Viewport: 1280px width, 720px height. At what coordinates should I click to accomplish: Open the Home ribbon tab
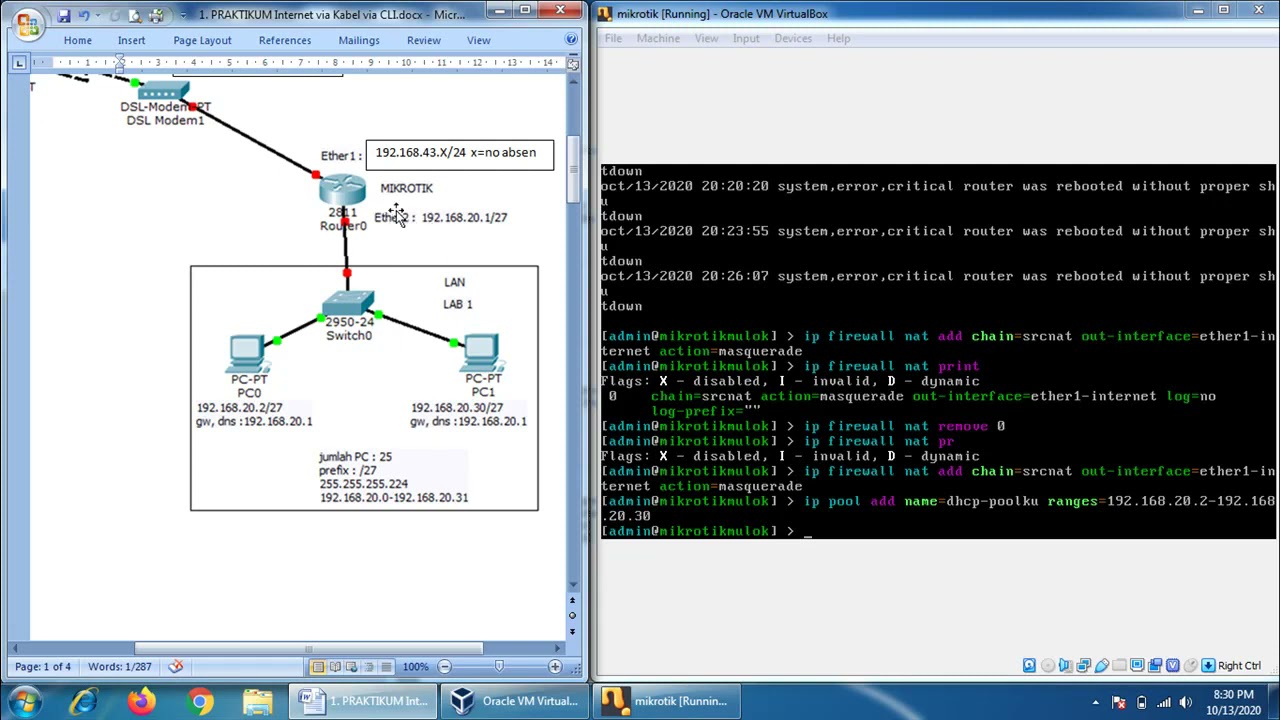(77, 40)
